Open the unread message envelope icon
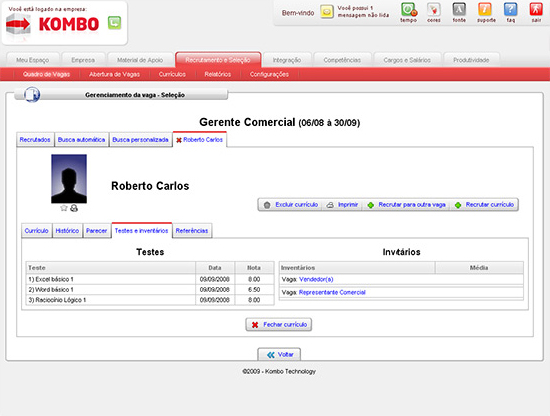The width and height of the screenshot is (550, 416). click(327, 12)
